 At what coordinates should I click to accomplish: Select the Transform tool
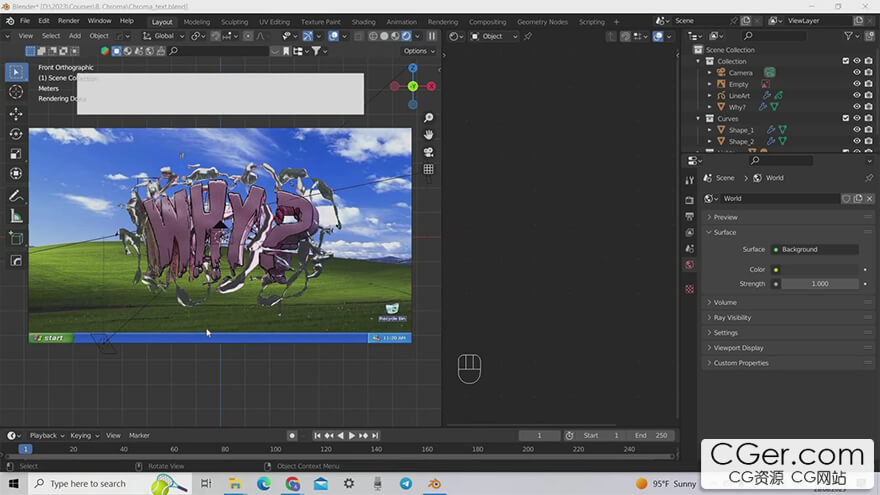[x=16, y=173]
